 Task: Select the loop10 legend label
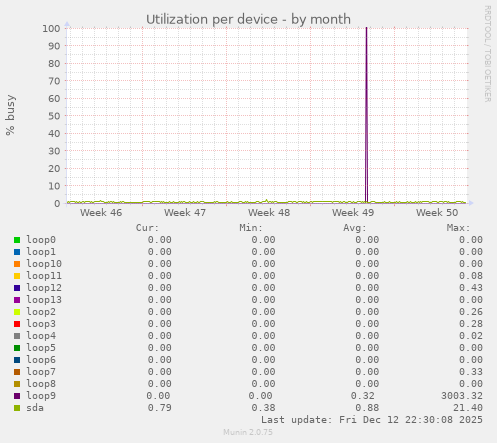[44, 264]
